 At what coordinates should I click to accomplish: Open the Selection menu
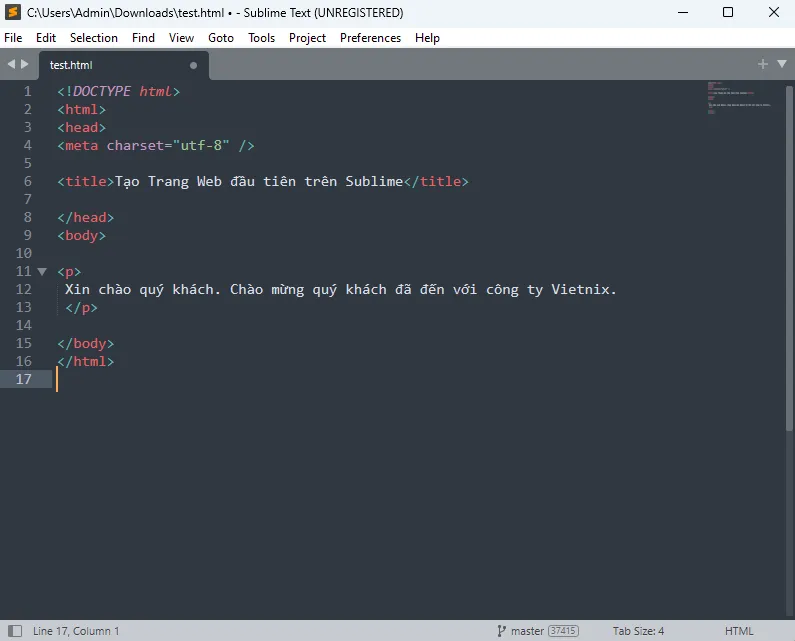94,38
